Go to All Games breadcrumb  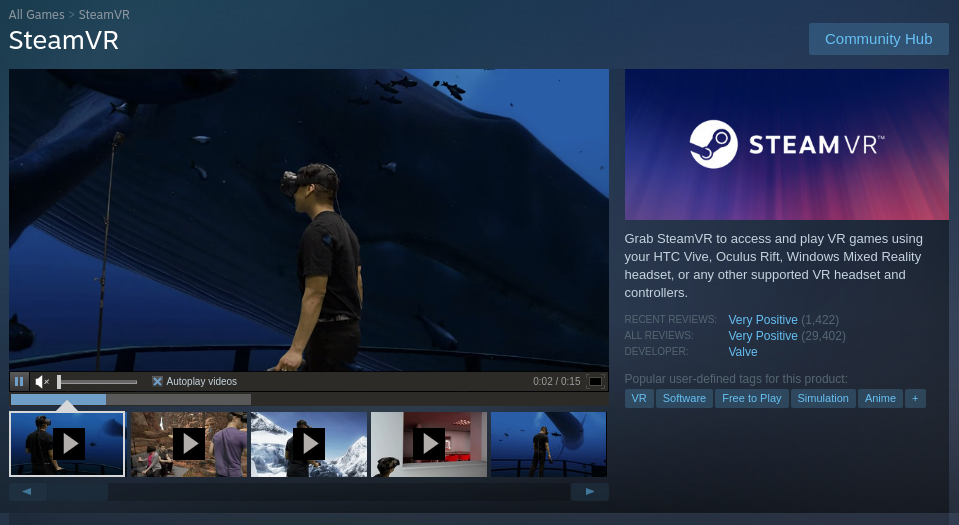click(x=36, y=15)
